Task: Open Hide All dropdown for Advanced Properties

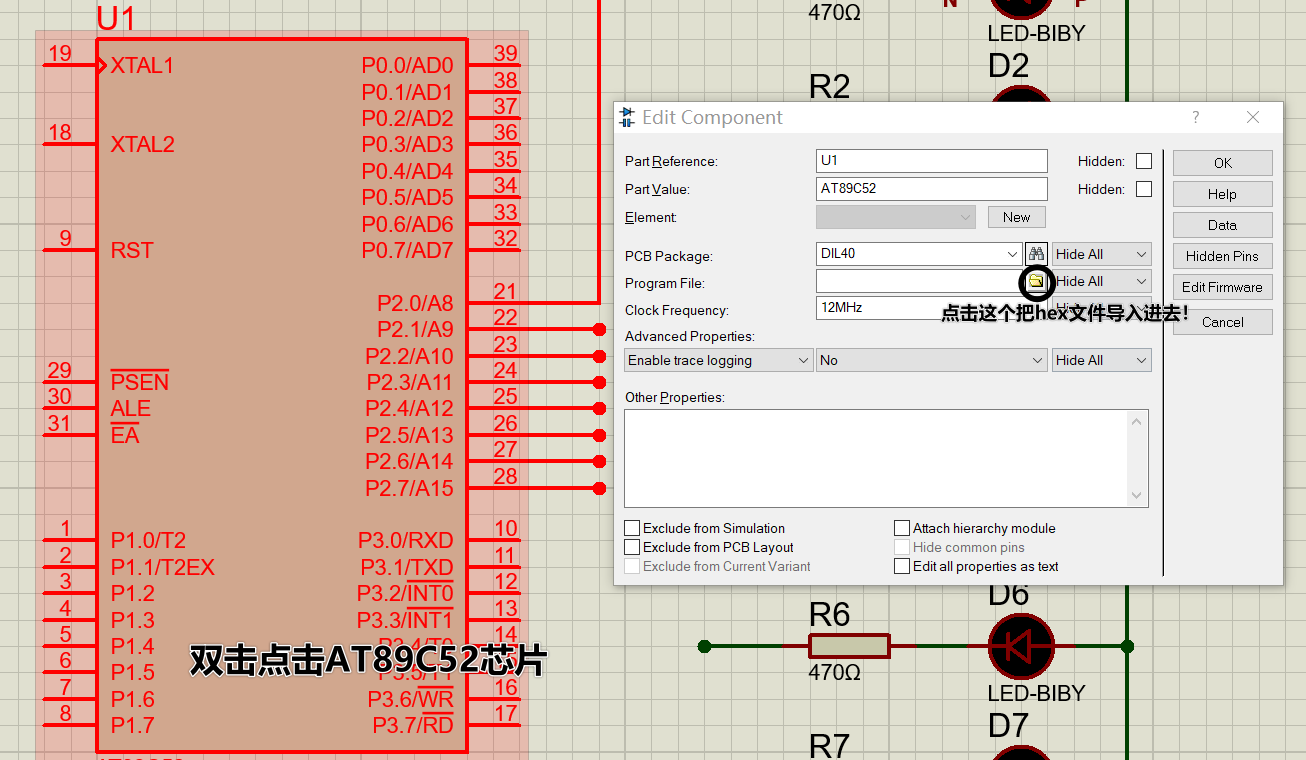Action: (x=1101, y=360)
